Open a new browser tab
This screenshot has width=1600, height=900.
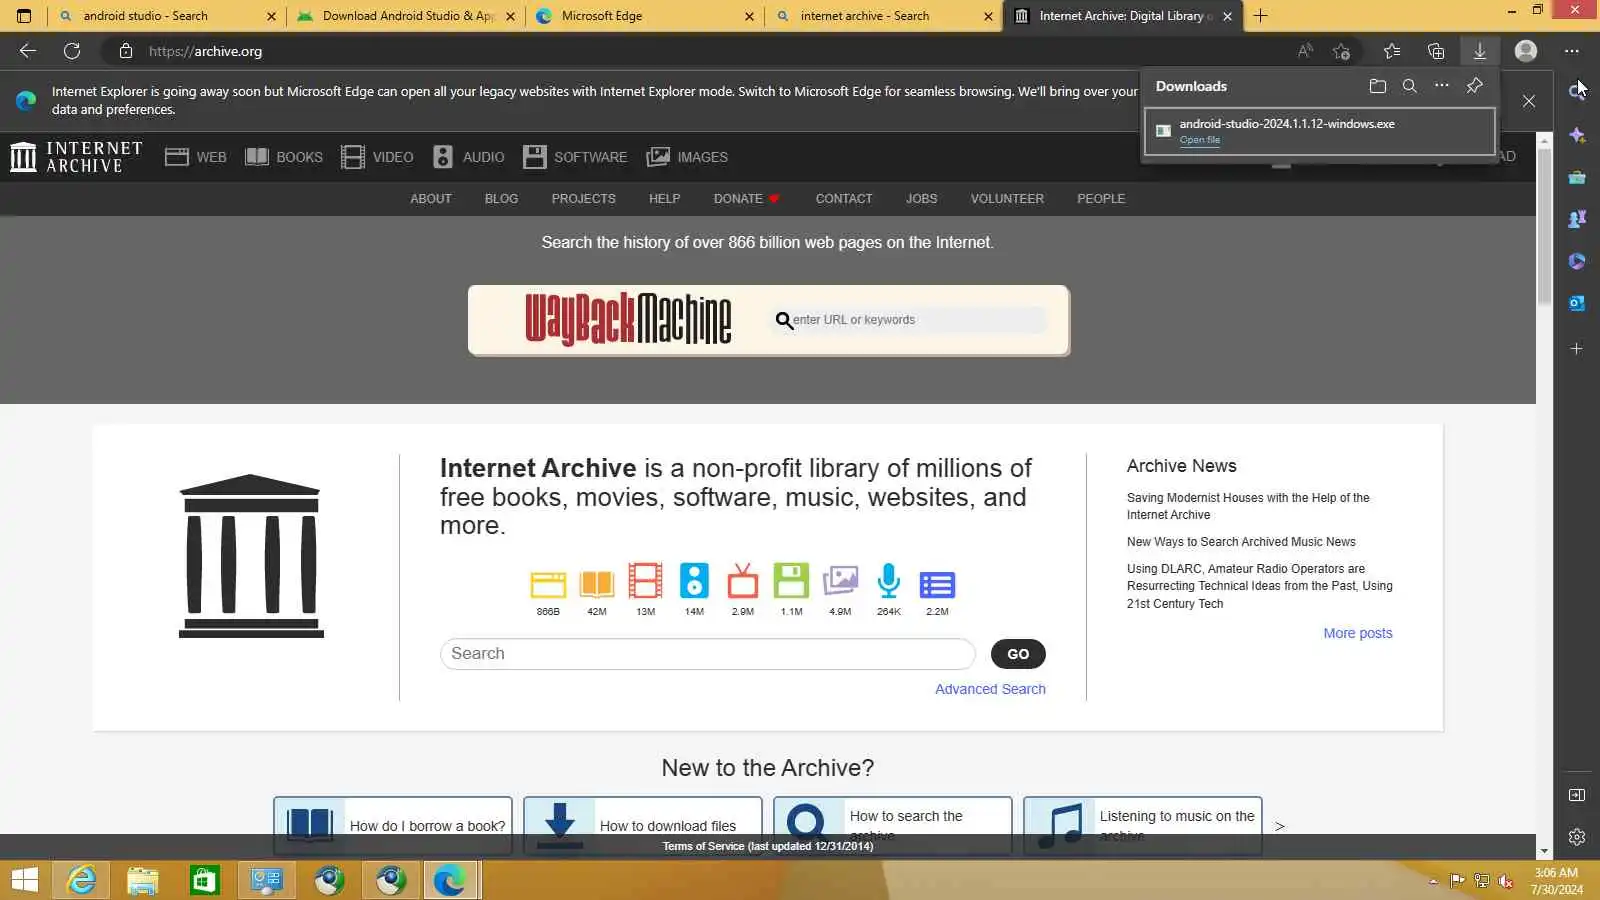(1261, 16)
